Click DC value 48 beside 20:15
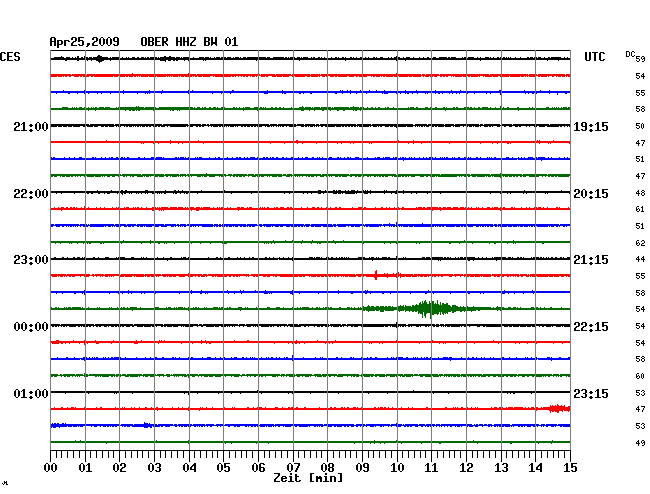 tap(640, 193)
